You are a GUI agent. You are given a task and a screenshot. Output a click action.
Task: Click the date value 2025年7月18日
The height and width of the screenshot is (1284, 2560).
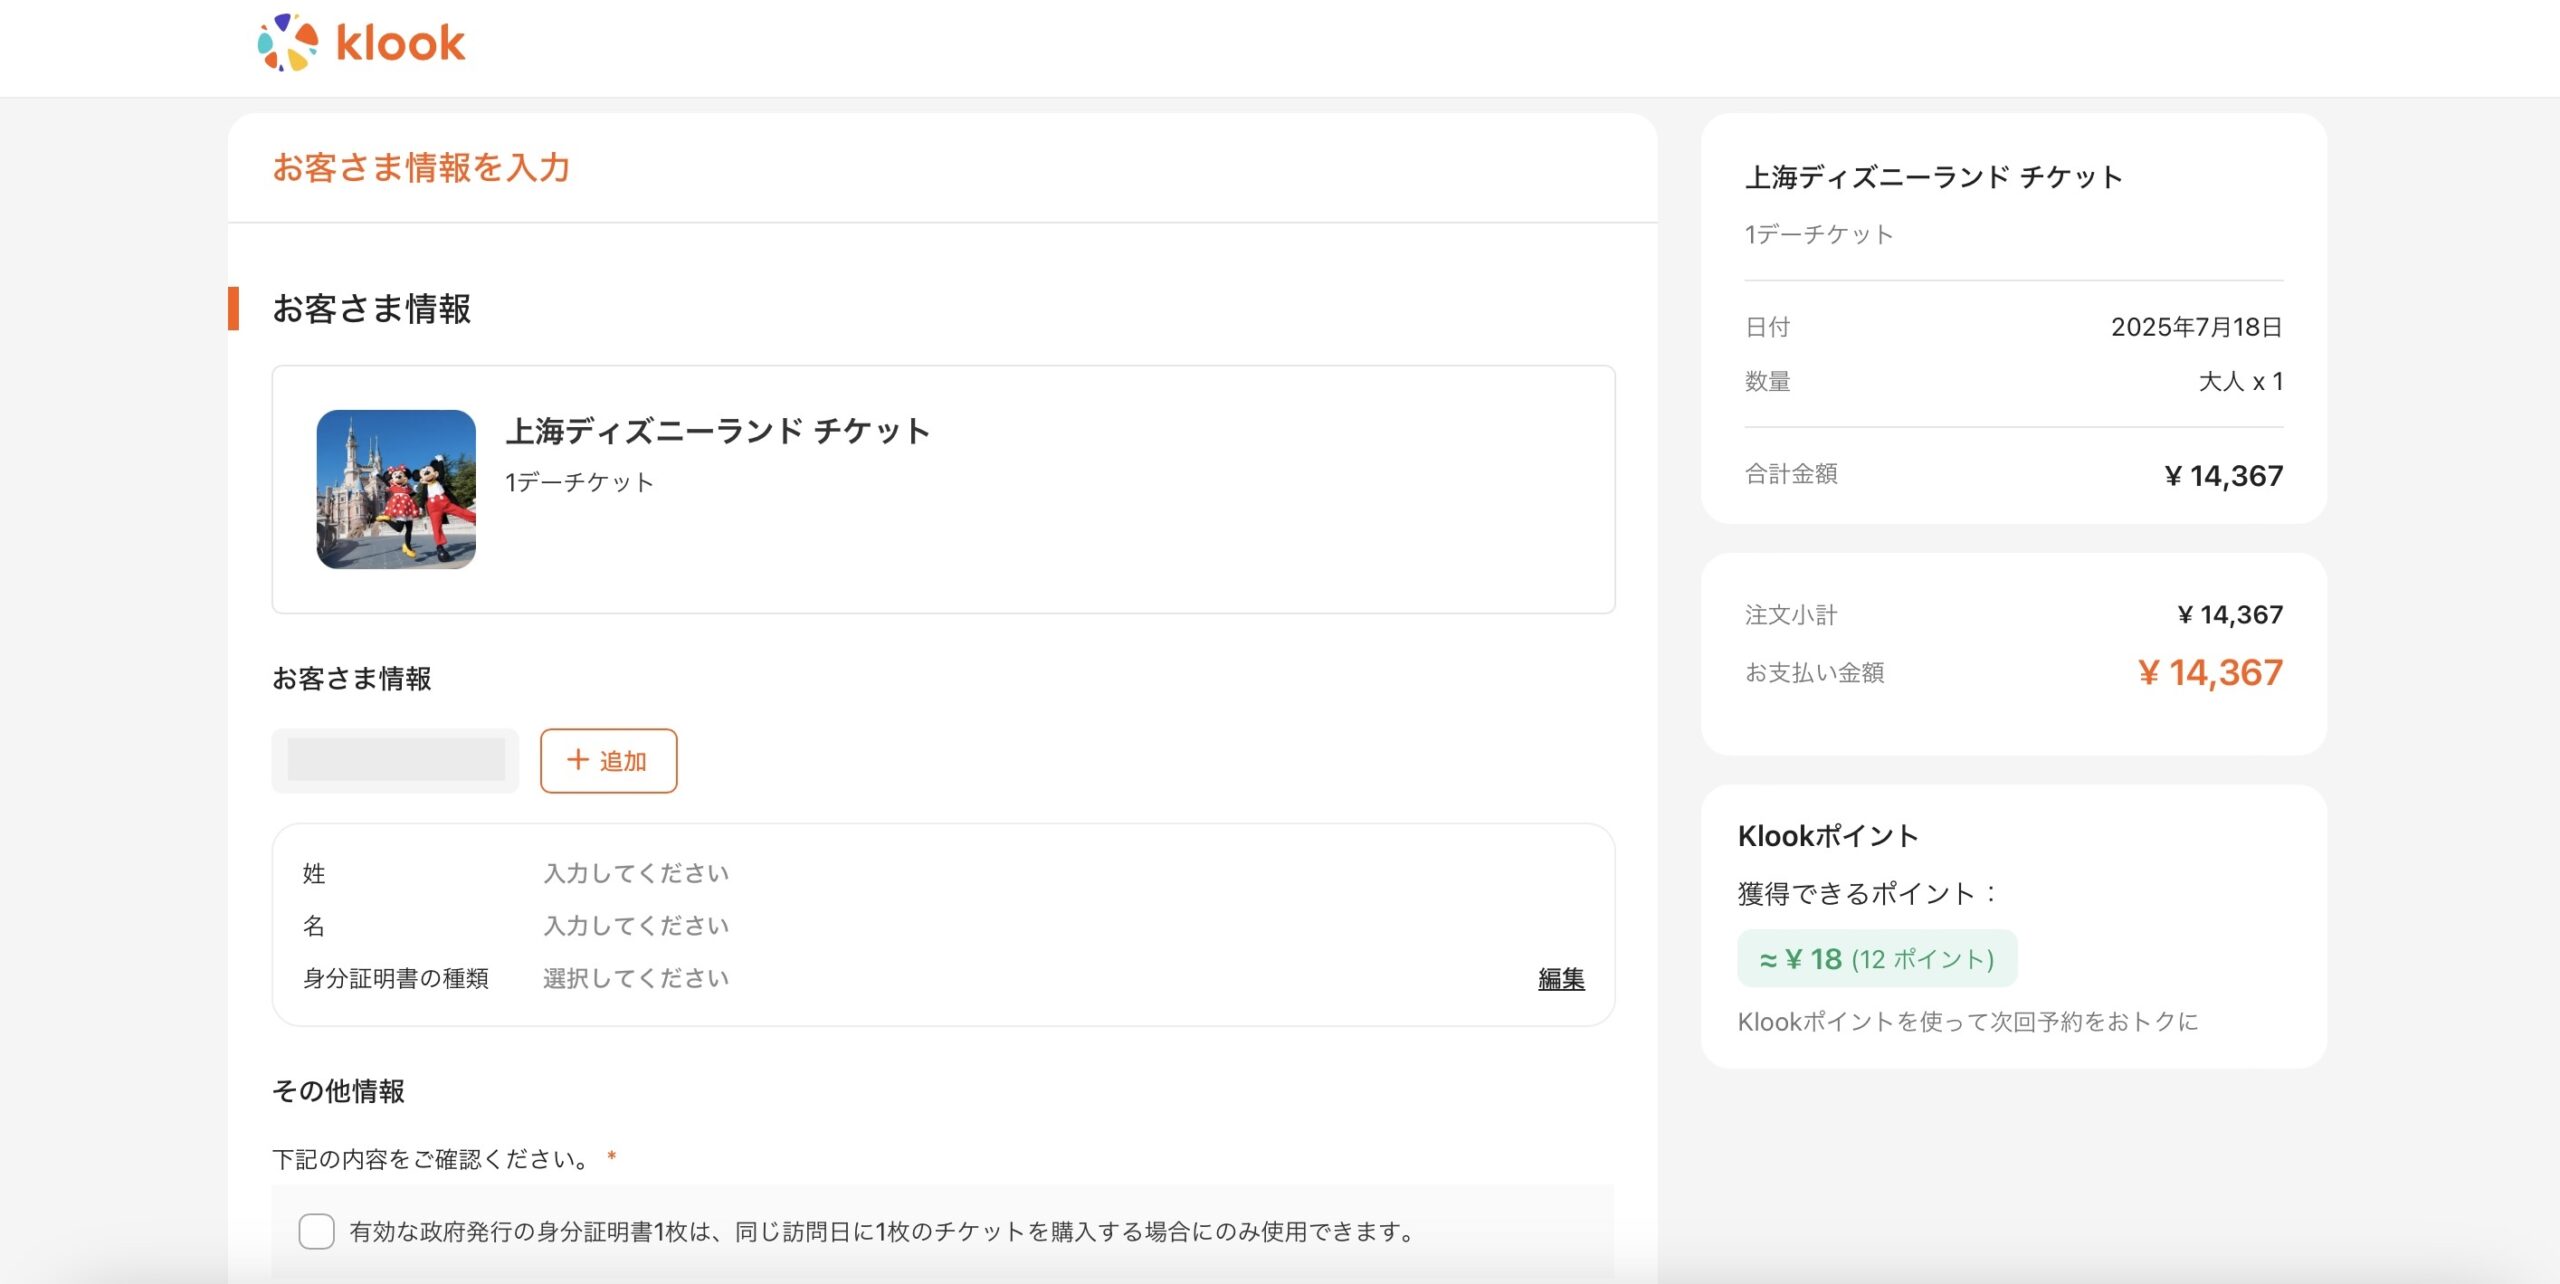2196,327
